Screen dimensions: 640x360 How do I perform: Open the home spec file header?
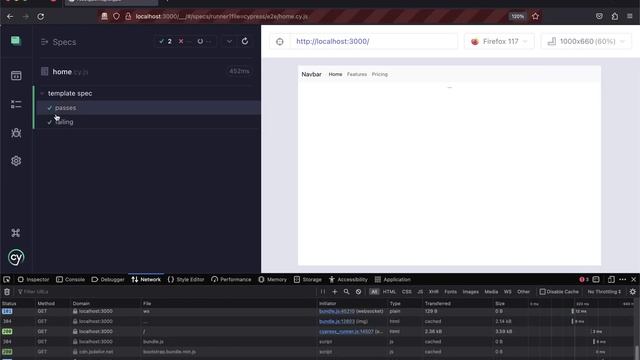[148, 71]
